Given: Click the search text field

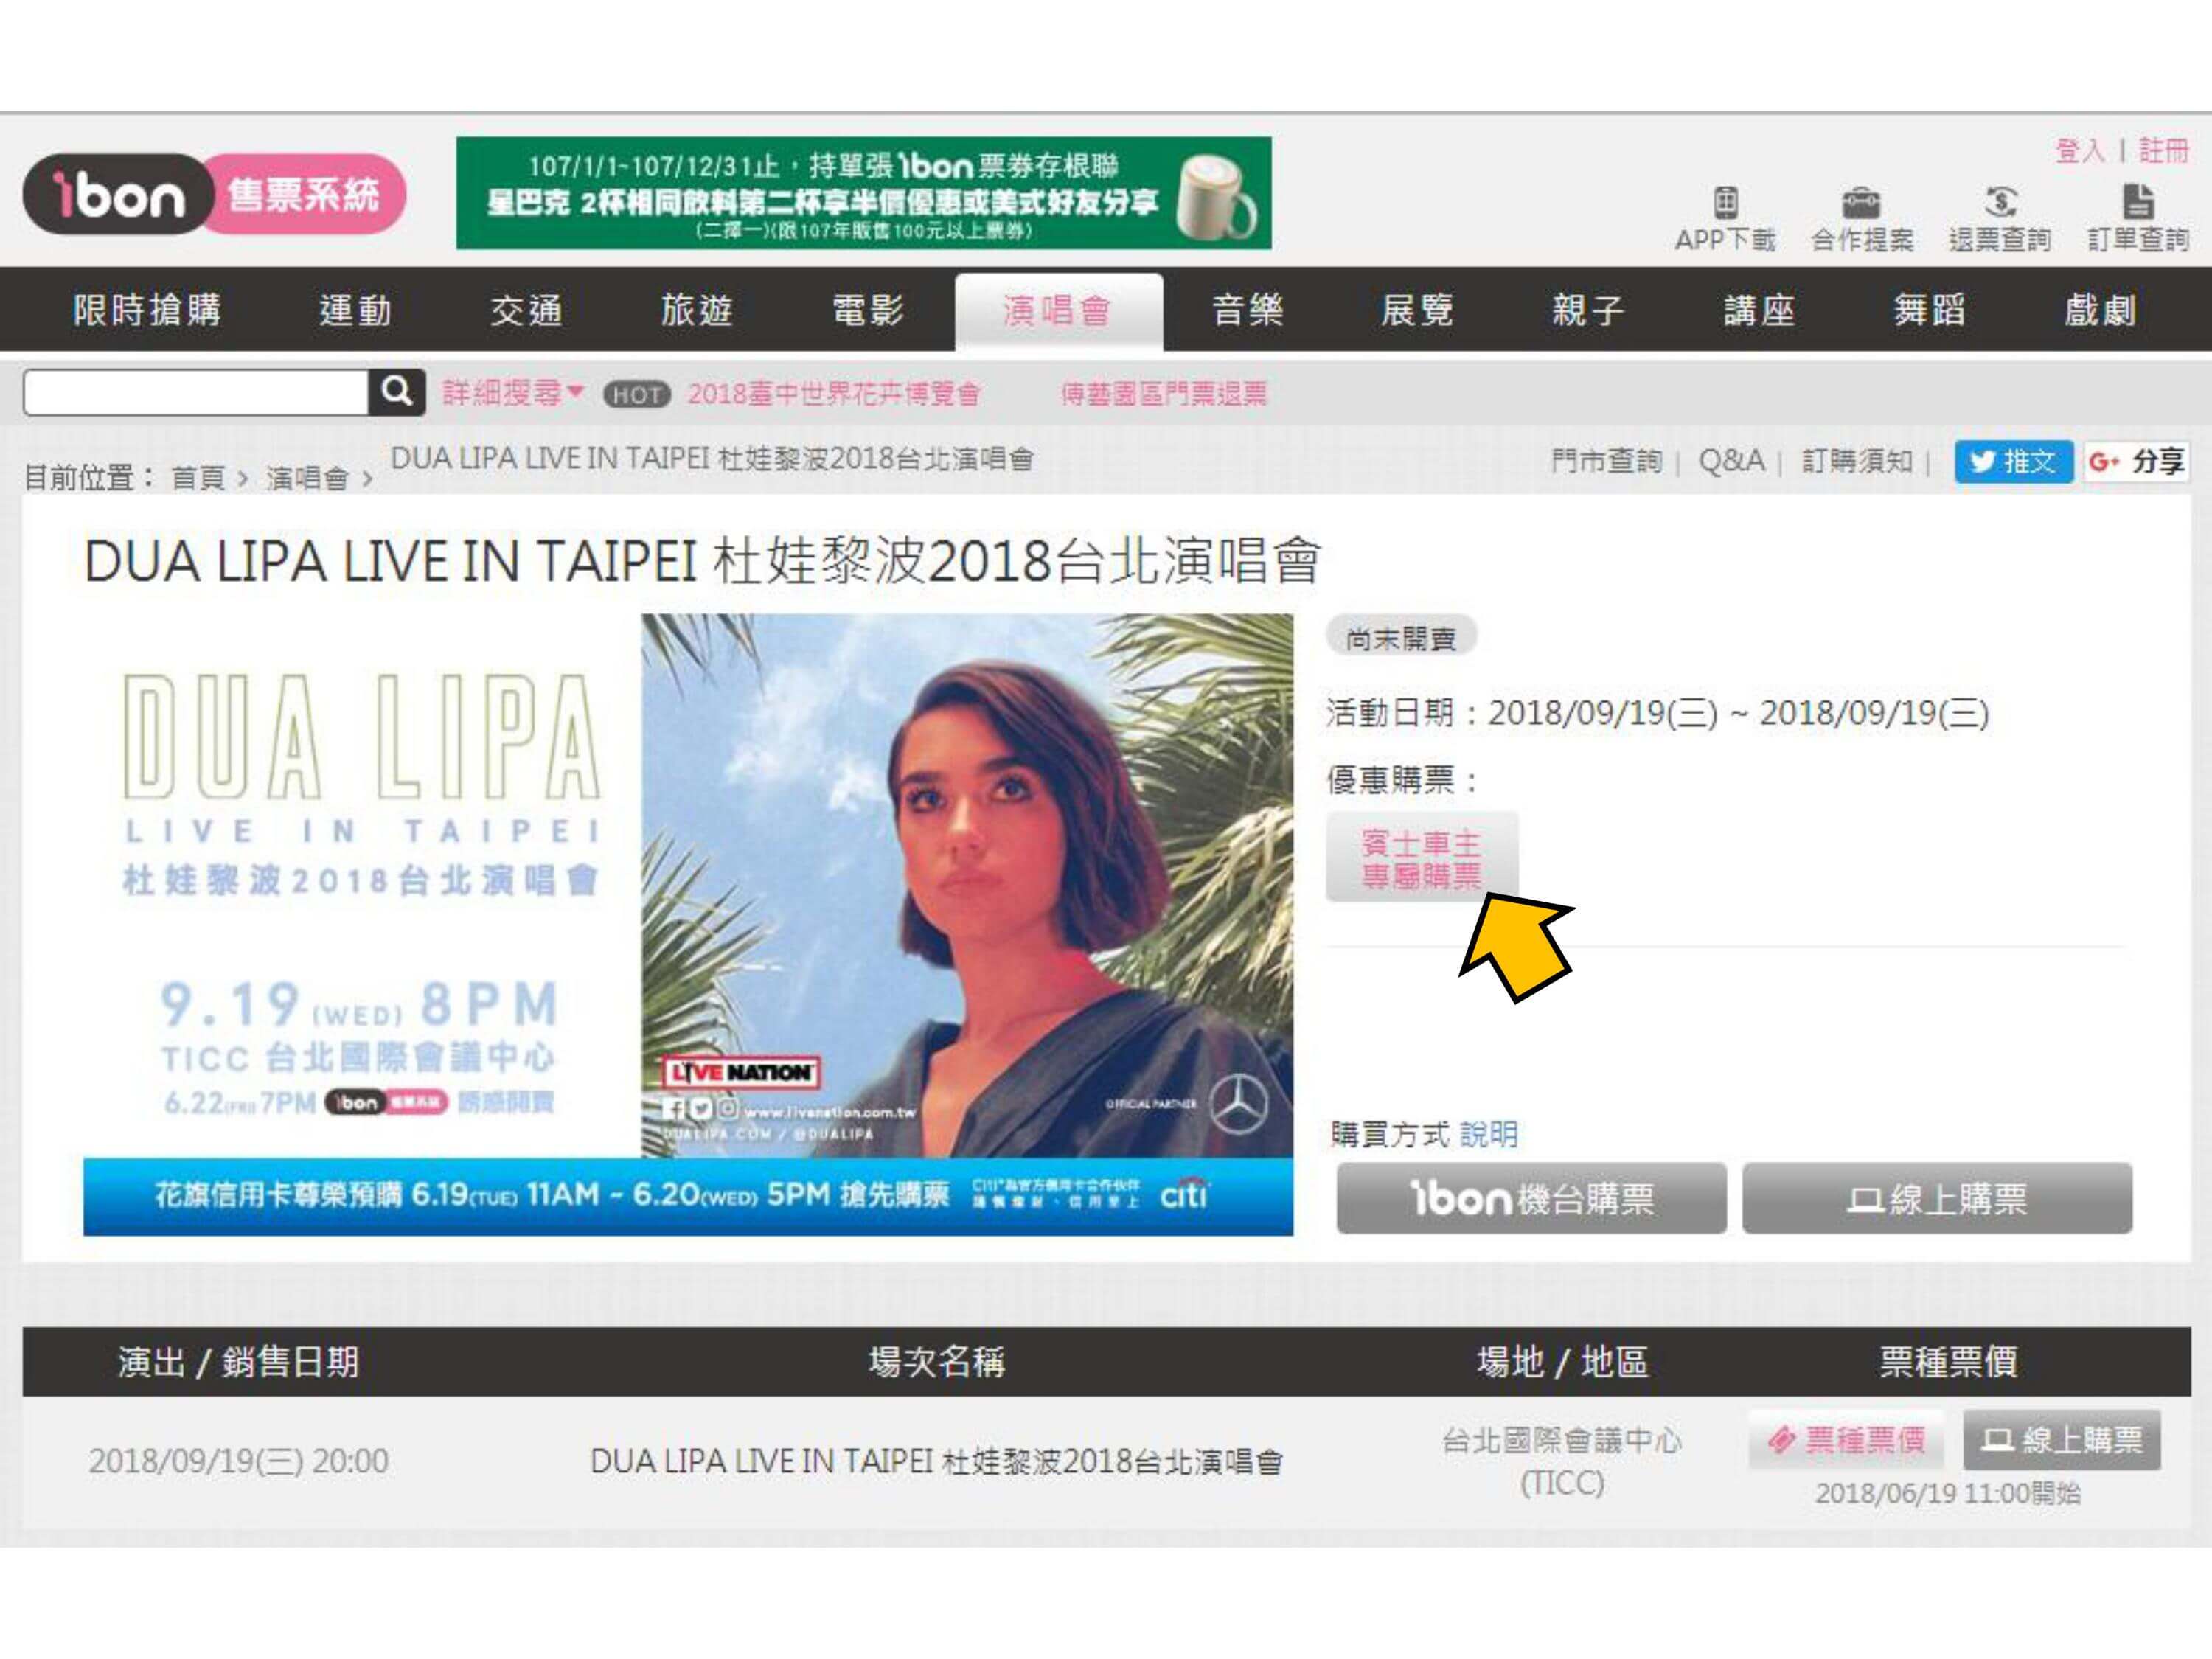Looking at the screenshot, I should [x=196, y=392].
